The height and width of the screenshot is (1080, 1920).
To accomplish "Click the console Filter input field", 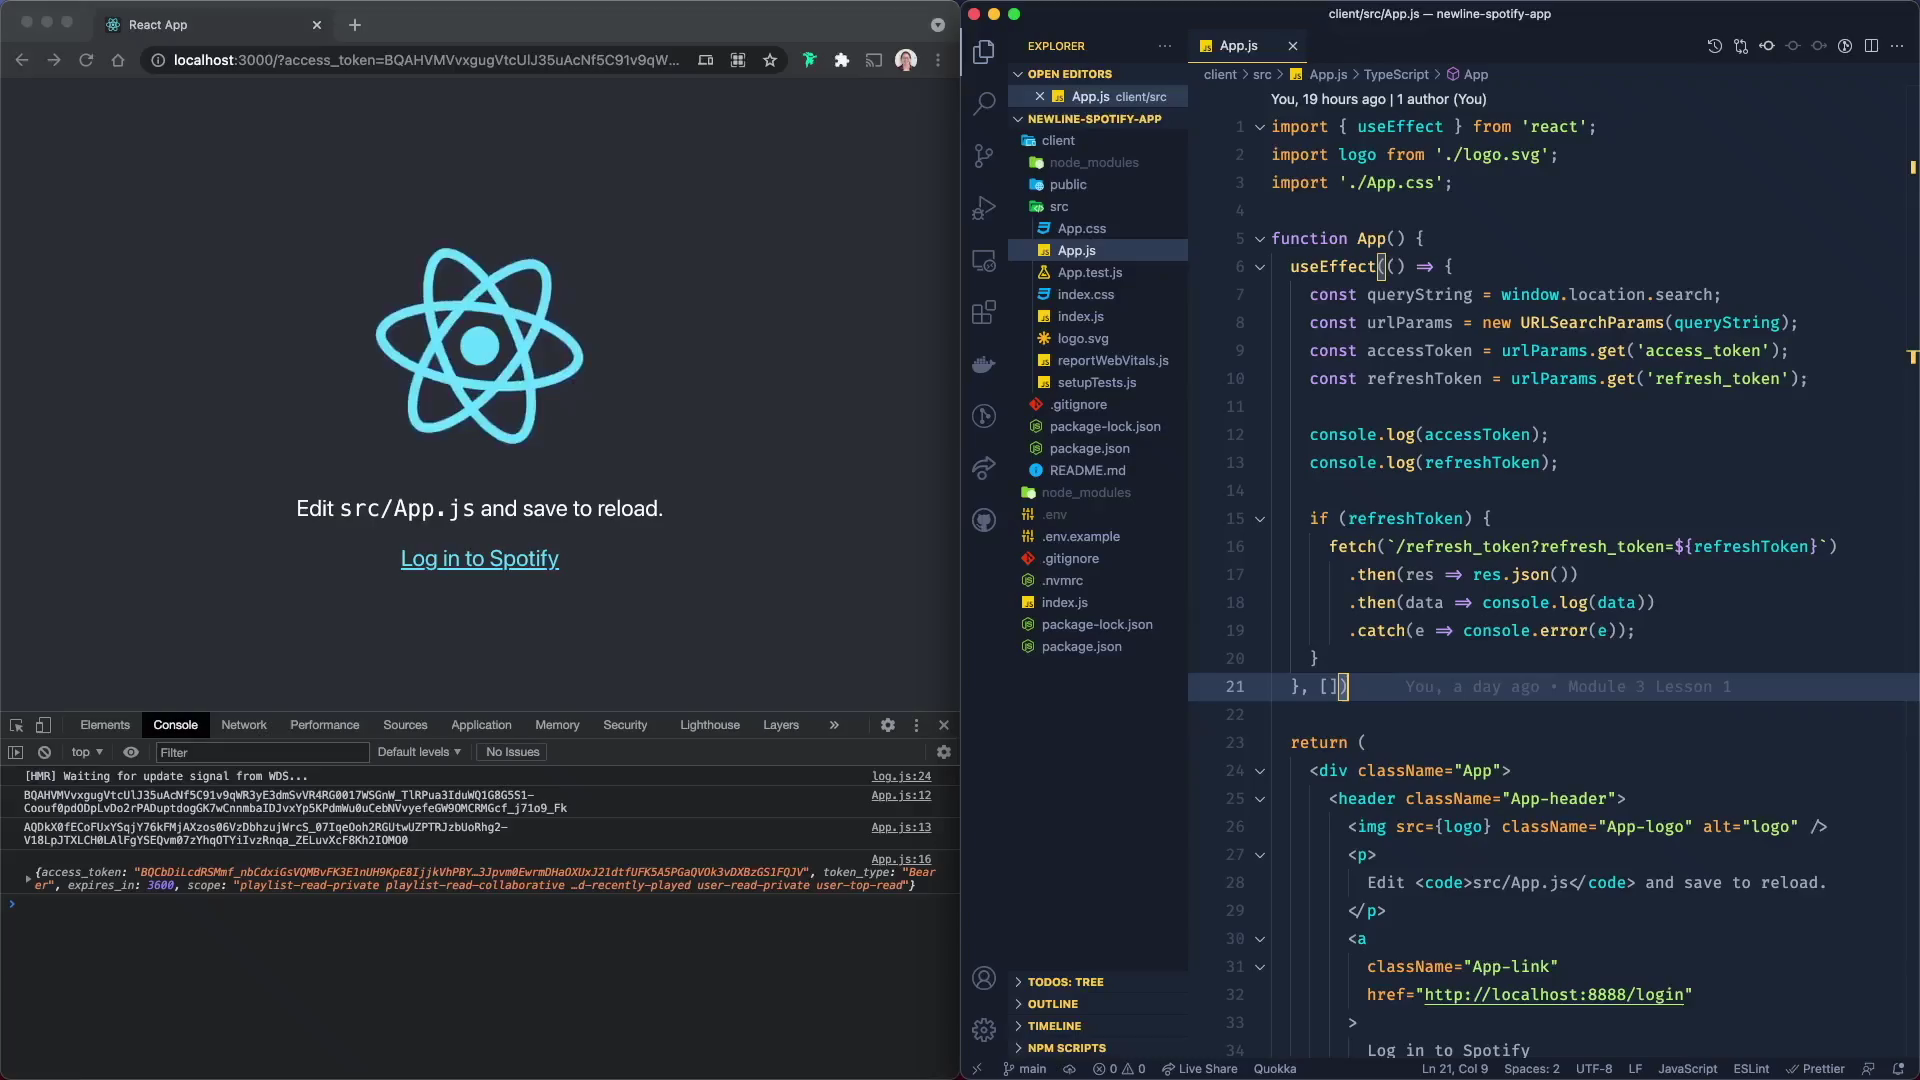I will click(x=263, y=752).
